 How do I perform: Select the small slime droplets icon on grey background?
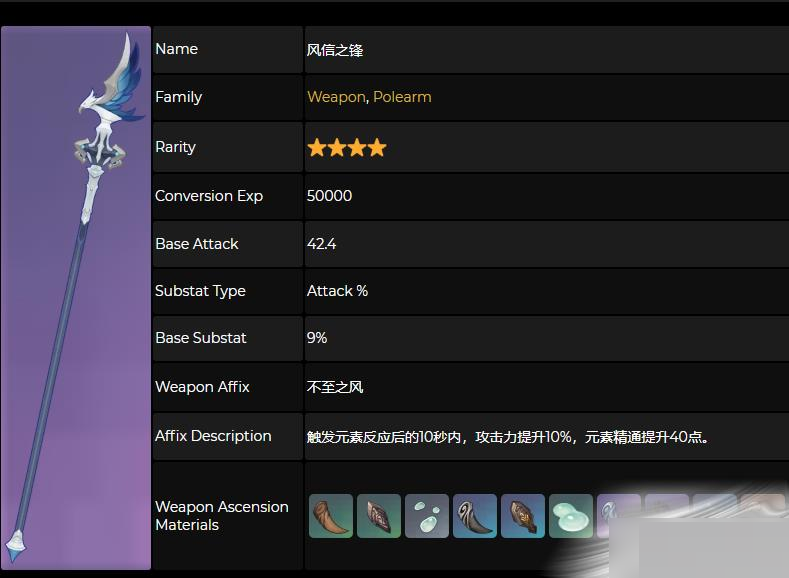click(x=427, y=516)
